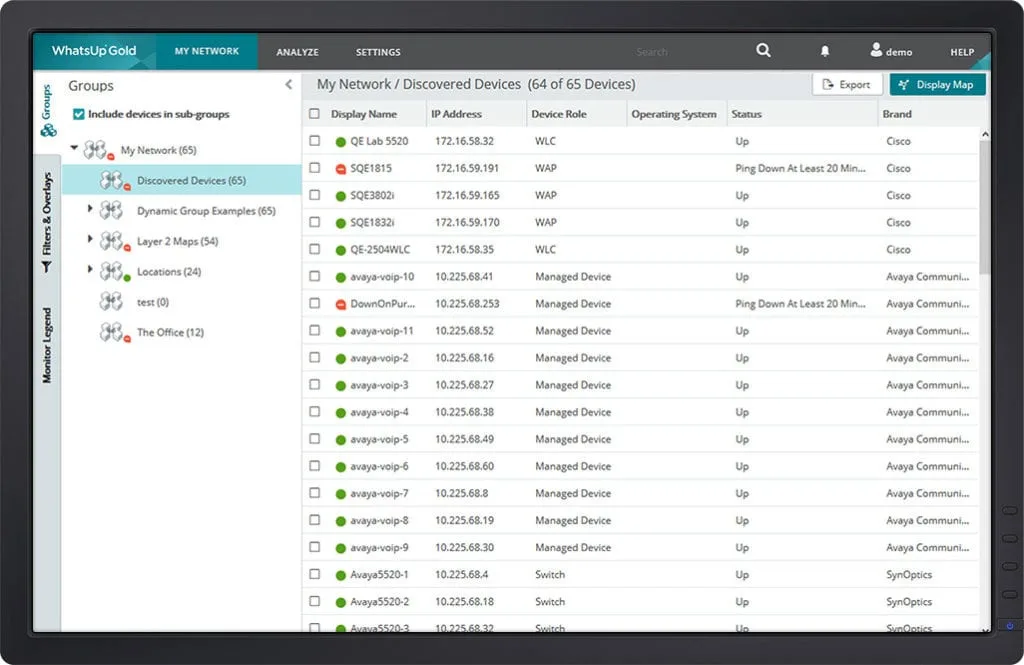Click the test group icon
This screenshot has width=1024, height=665.
pyautogui.click(x=111, y=301)
